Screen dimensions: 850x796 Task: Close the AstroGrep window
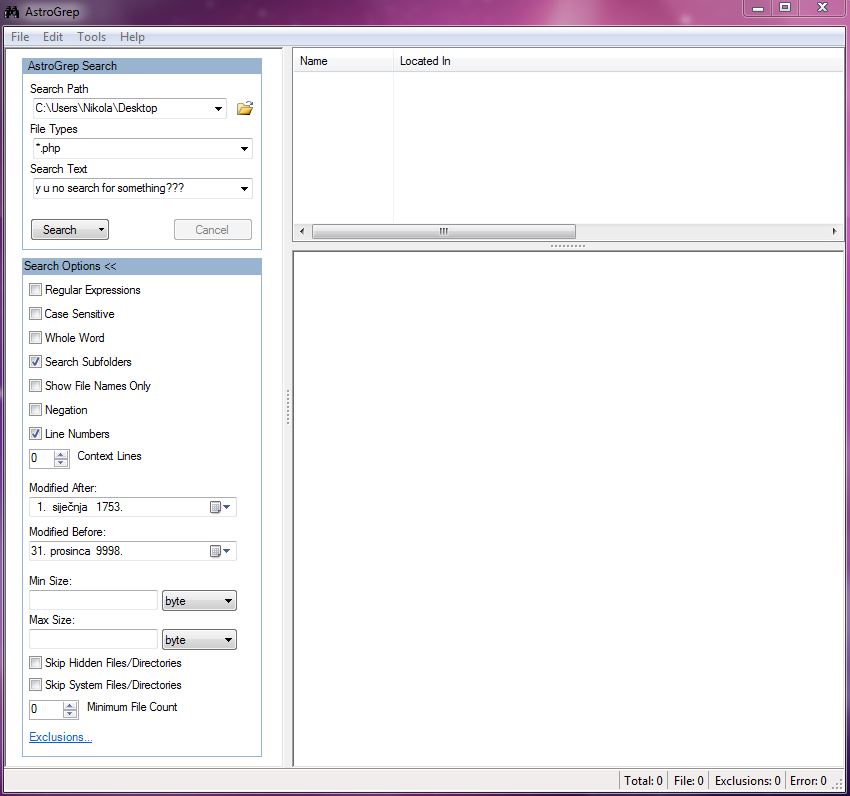(822, 8)
